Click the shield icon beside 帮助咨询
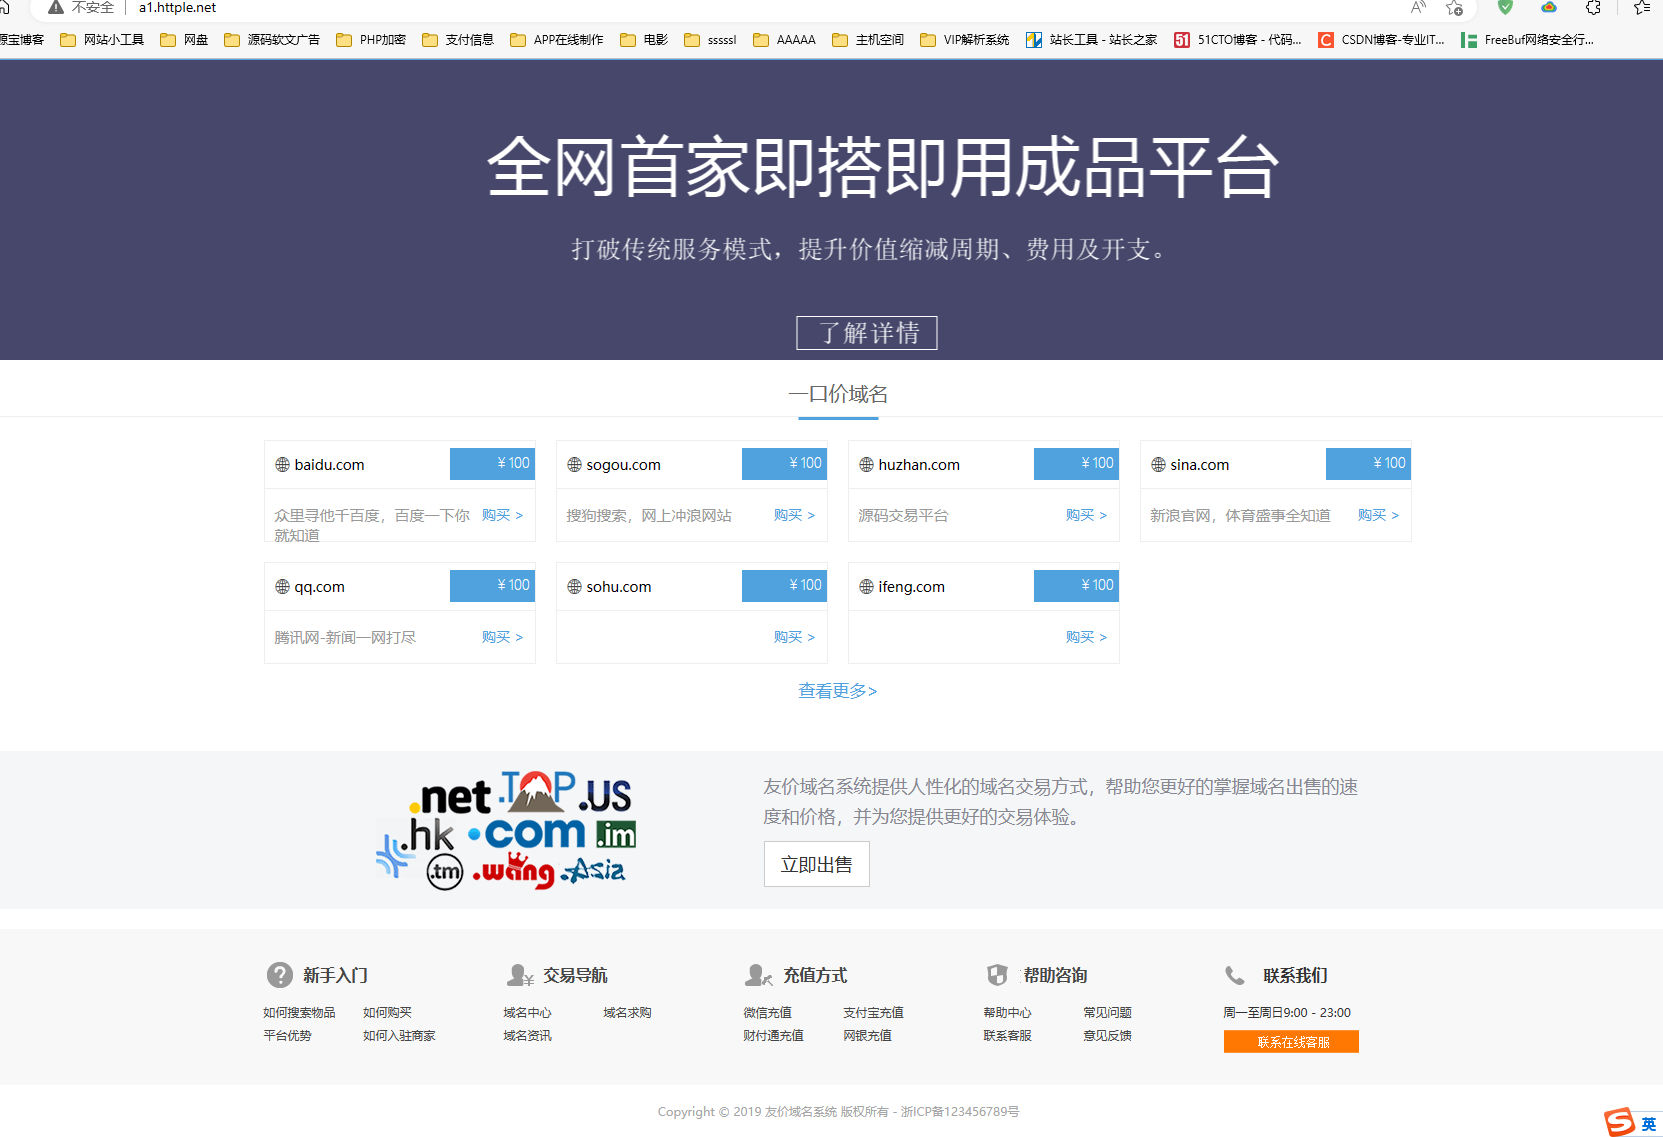The image size is (1663, 1137). click(x=997, y=975)
